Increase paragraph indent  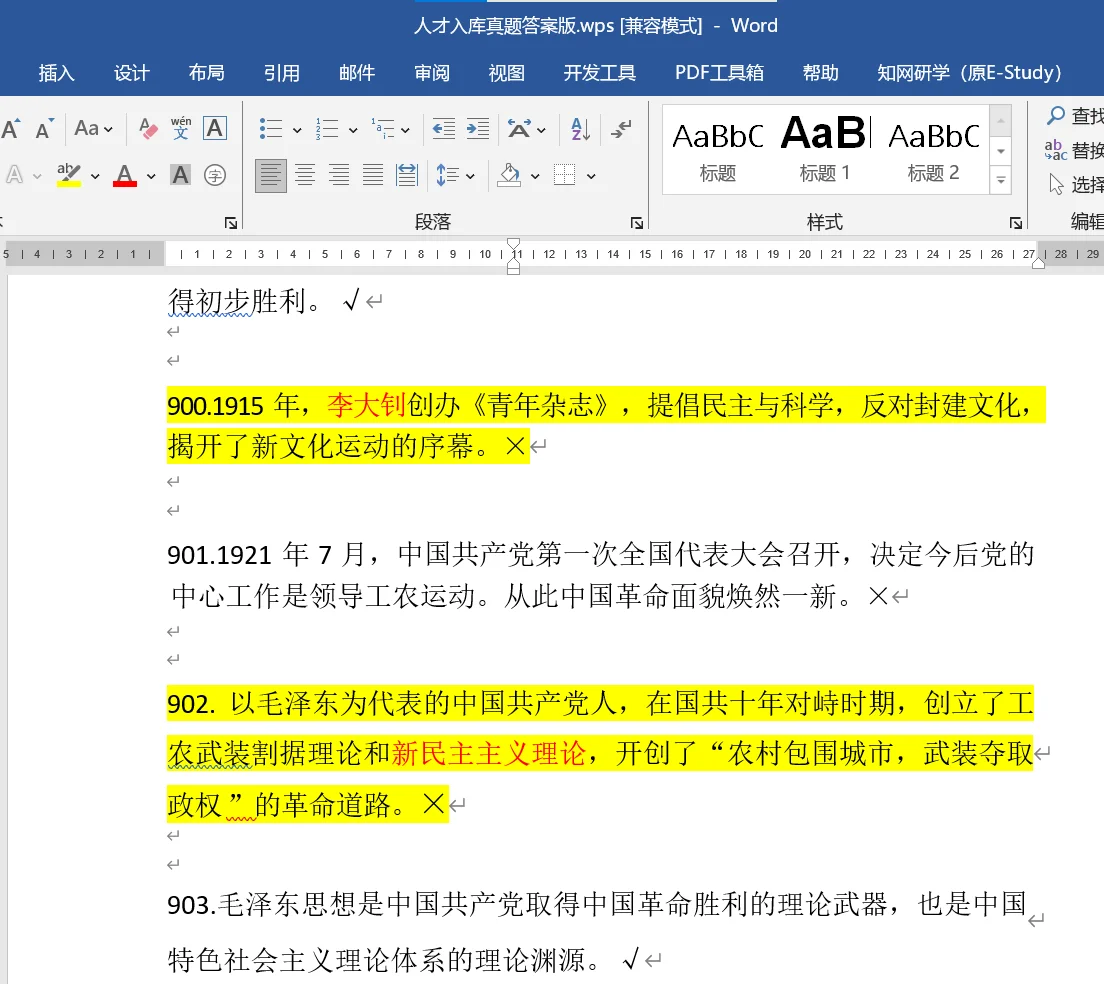click(x=478, y=128)
